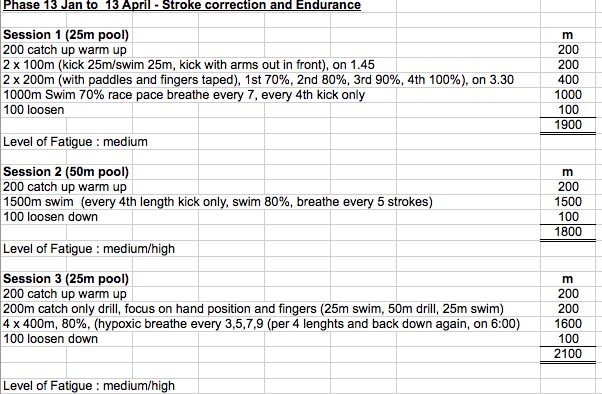Click the 1000 distance value cell
The height and width of the screenshot is (394, 602).
point(568,95)
